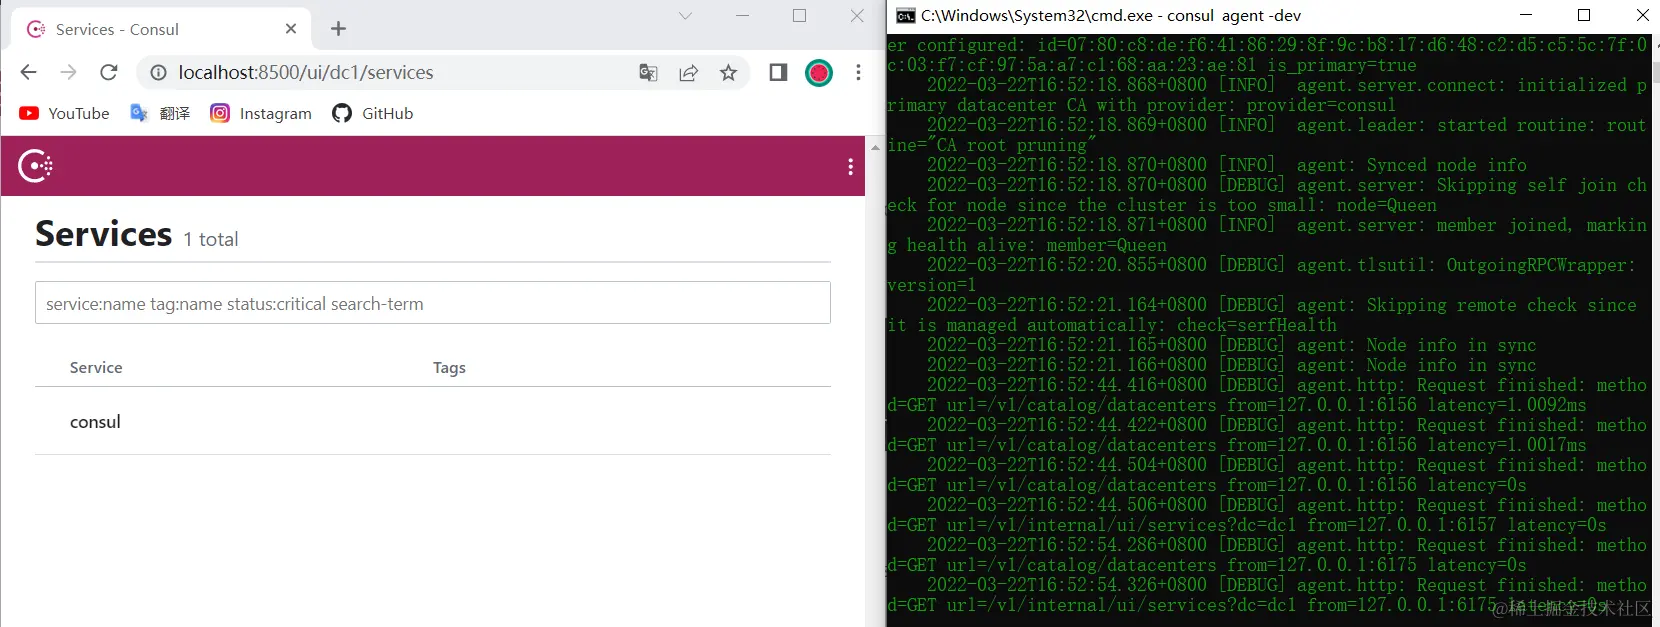This screenshot has width=1660, height=627.
Task: Click the cmd.exe window title text
Action: 1111,15
